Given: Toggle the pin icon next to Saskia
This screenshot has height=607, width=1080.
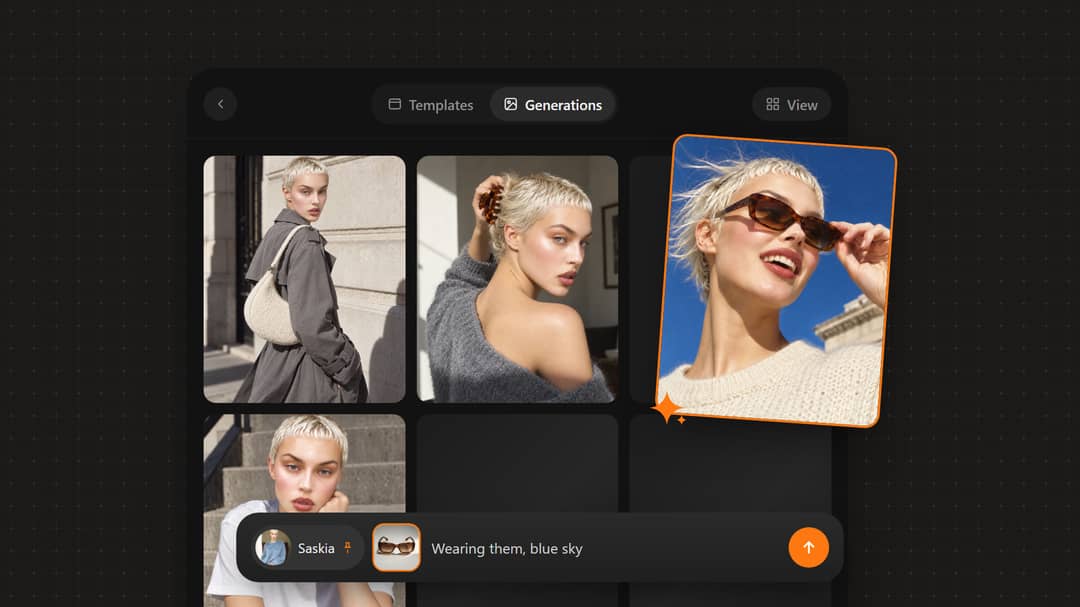Looking at the screenshot, I should (x=348, y=548).
